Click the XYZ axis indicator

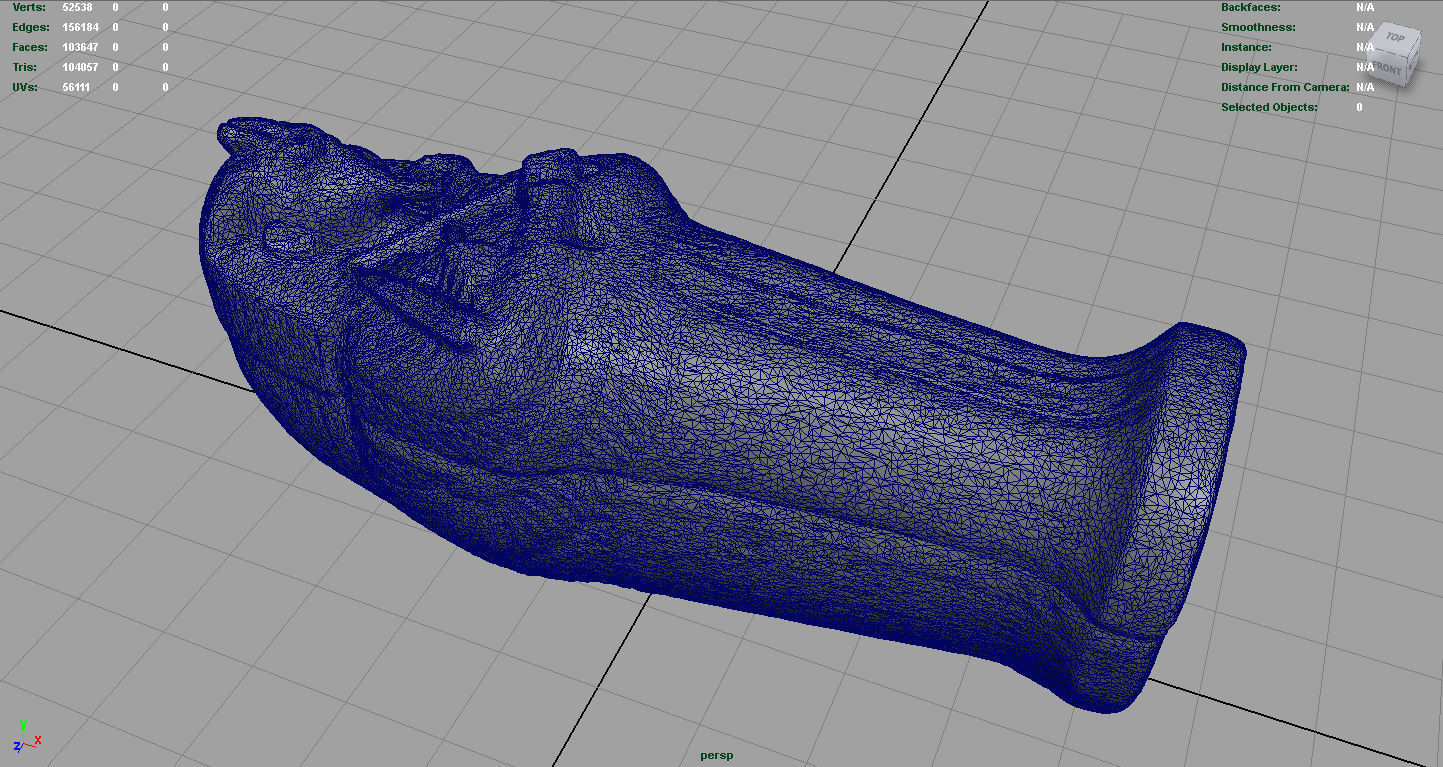click(x=26, y=738)
